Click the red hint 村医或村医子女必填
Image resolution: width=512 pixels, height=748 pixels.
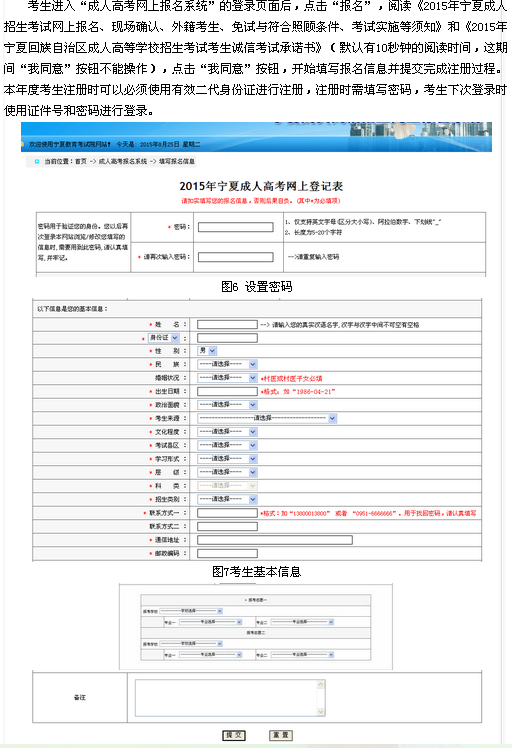click(x=293, y=378)
